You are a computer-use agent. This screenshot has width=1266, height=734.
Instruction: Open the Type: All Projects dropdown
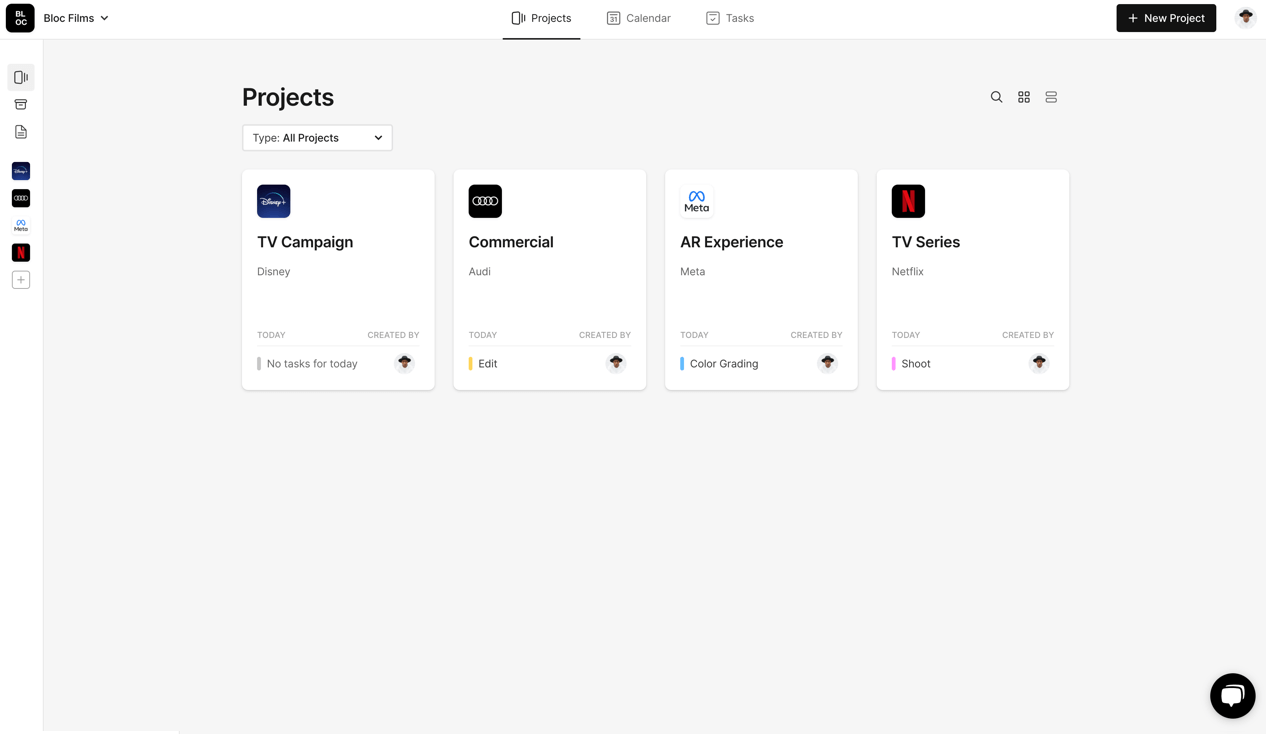click(x=317, y=138)
